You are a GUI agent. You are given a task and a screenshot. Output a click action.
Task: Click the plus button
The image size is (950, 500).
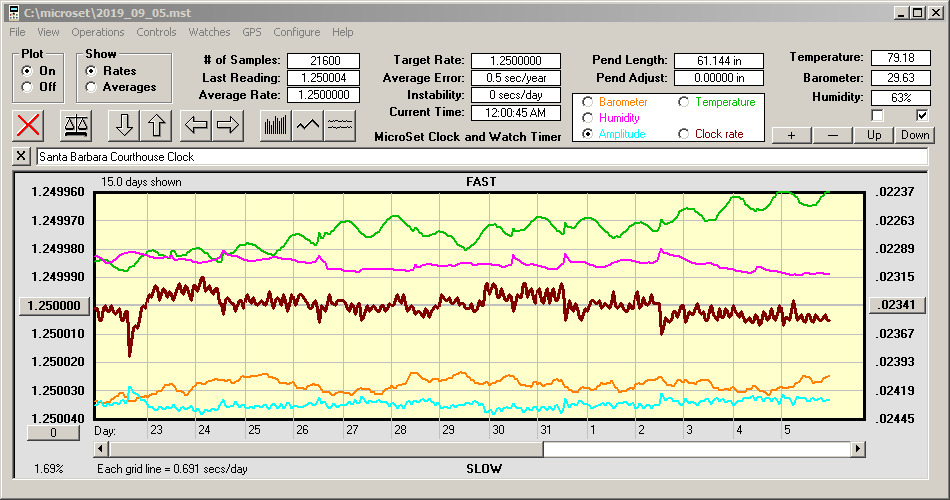791,135
